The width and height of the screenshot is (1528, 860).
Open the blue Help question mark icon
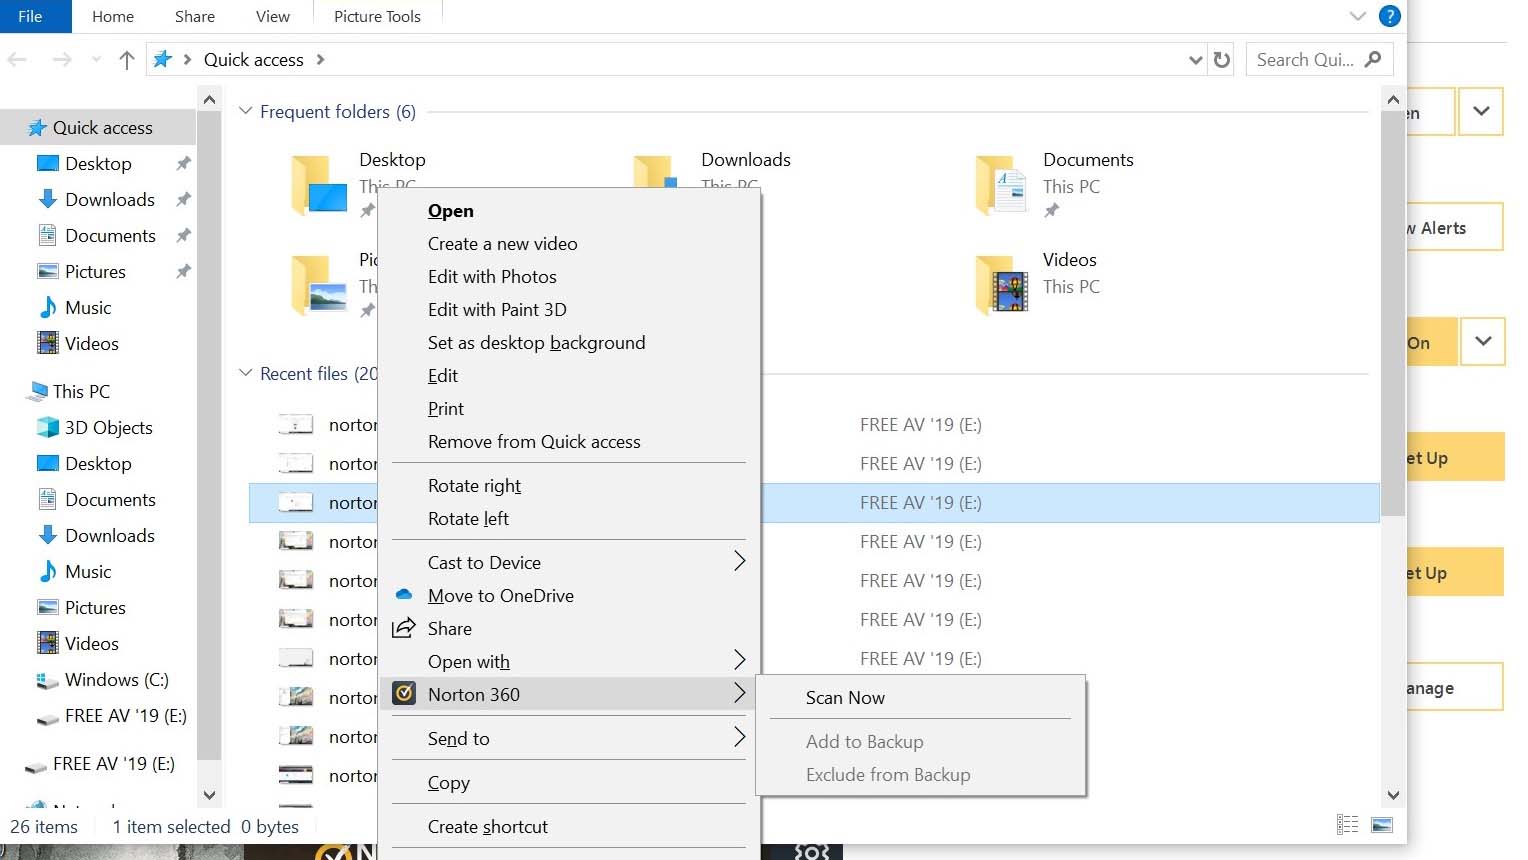[1389, 16]
